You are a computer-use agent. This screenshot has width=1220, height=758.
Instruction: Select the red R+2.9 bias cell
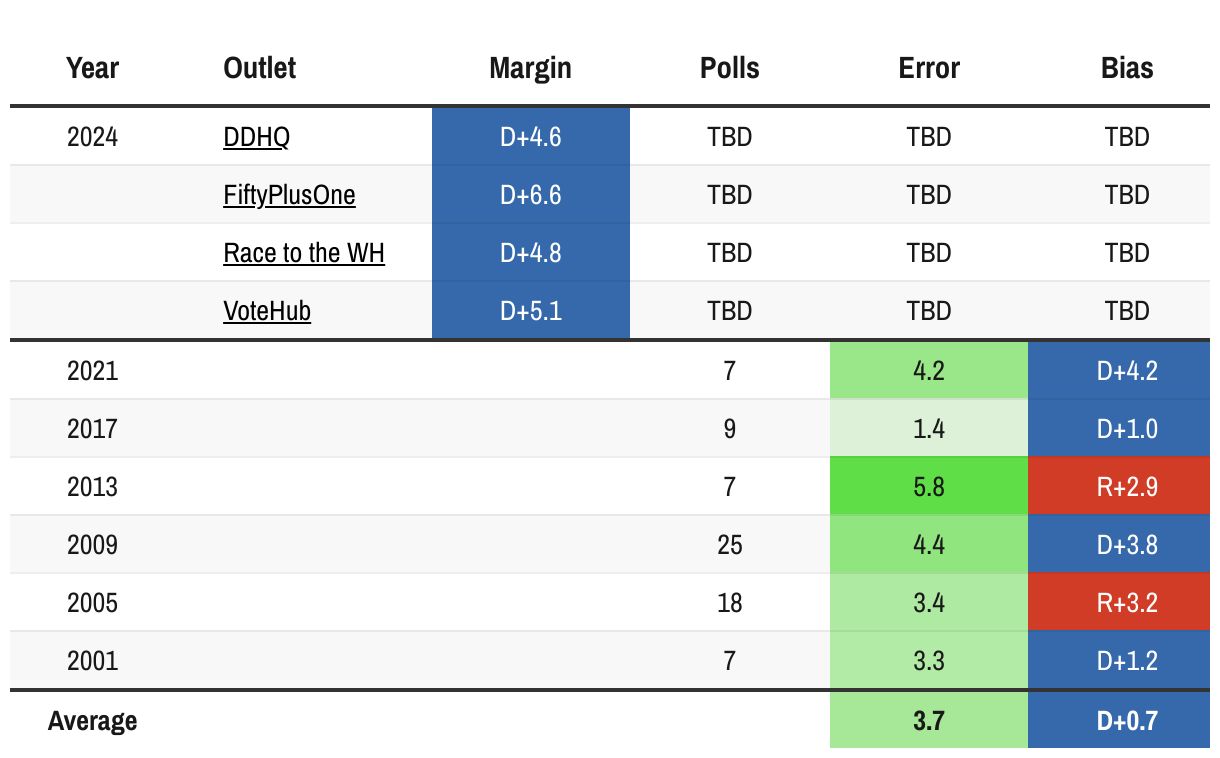(1127, 487)
